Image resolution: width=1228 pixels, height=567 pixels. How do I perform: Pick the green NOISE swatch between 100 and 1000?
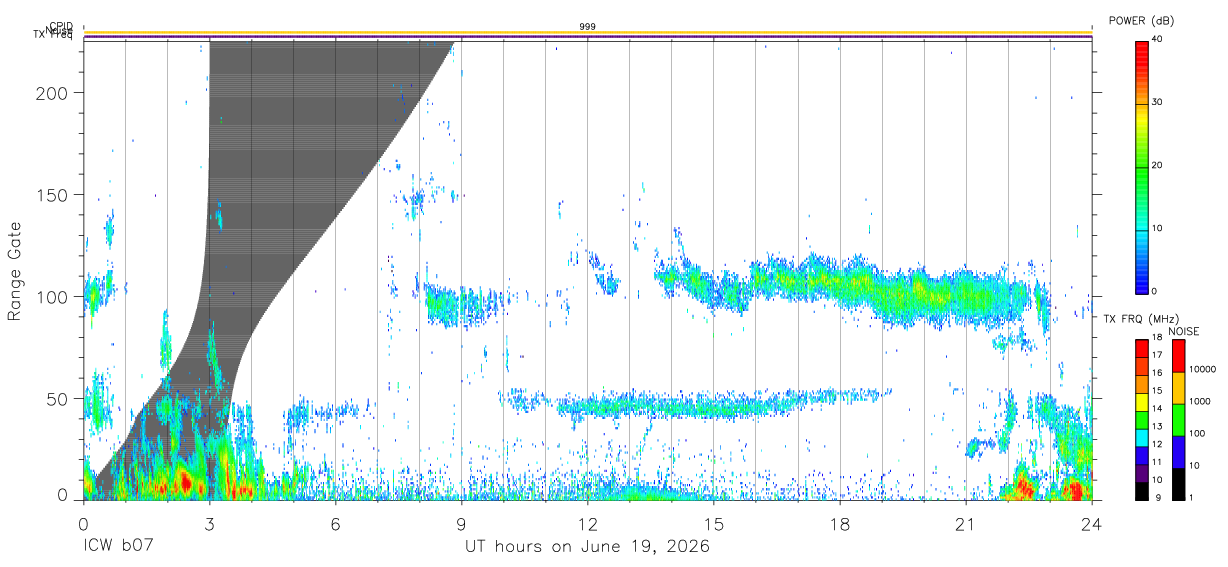(x=1177, y=419)
